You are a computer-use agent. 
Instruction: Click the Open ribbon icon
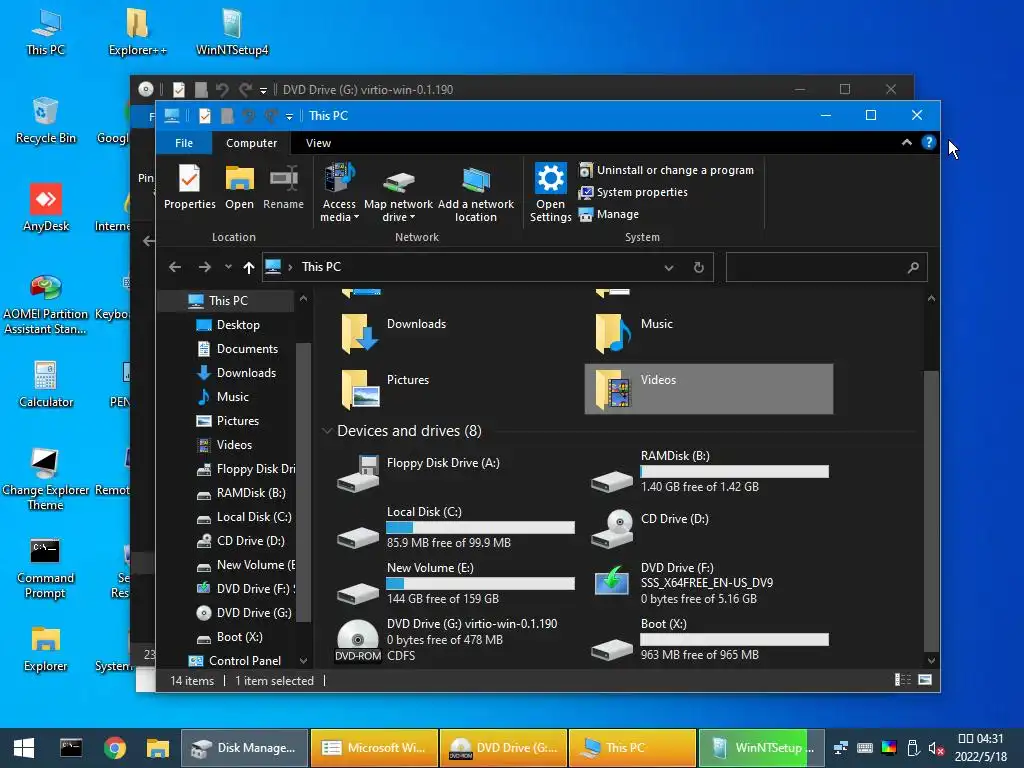coord(239,187)
